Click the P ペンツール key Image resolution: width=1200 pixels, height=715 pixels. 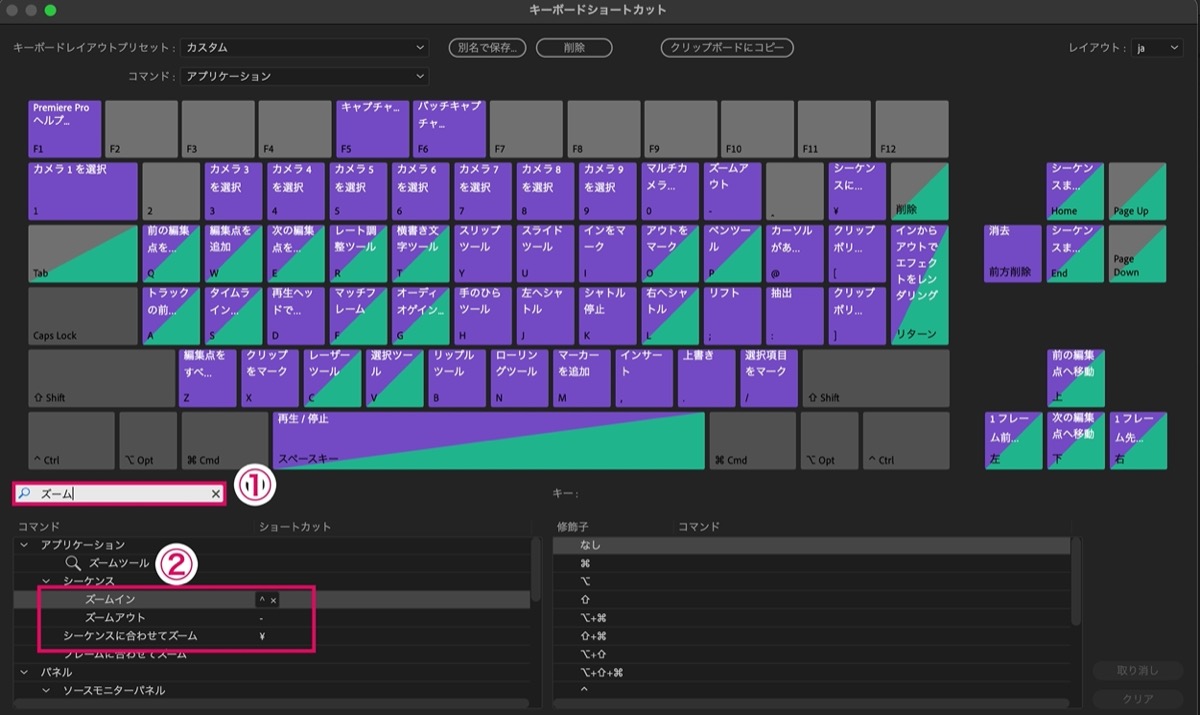point(732,253)
